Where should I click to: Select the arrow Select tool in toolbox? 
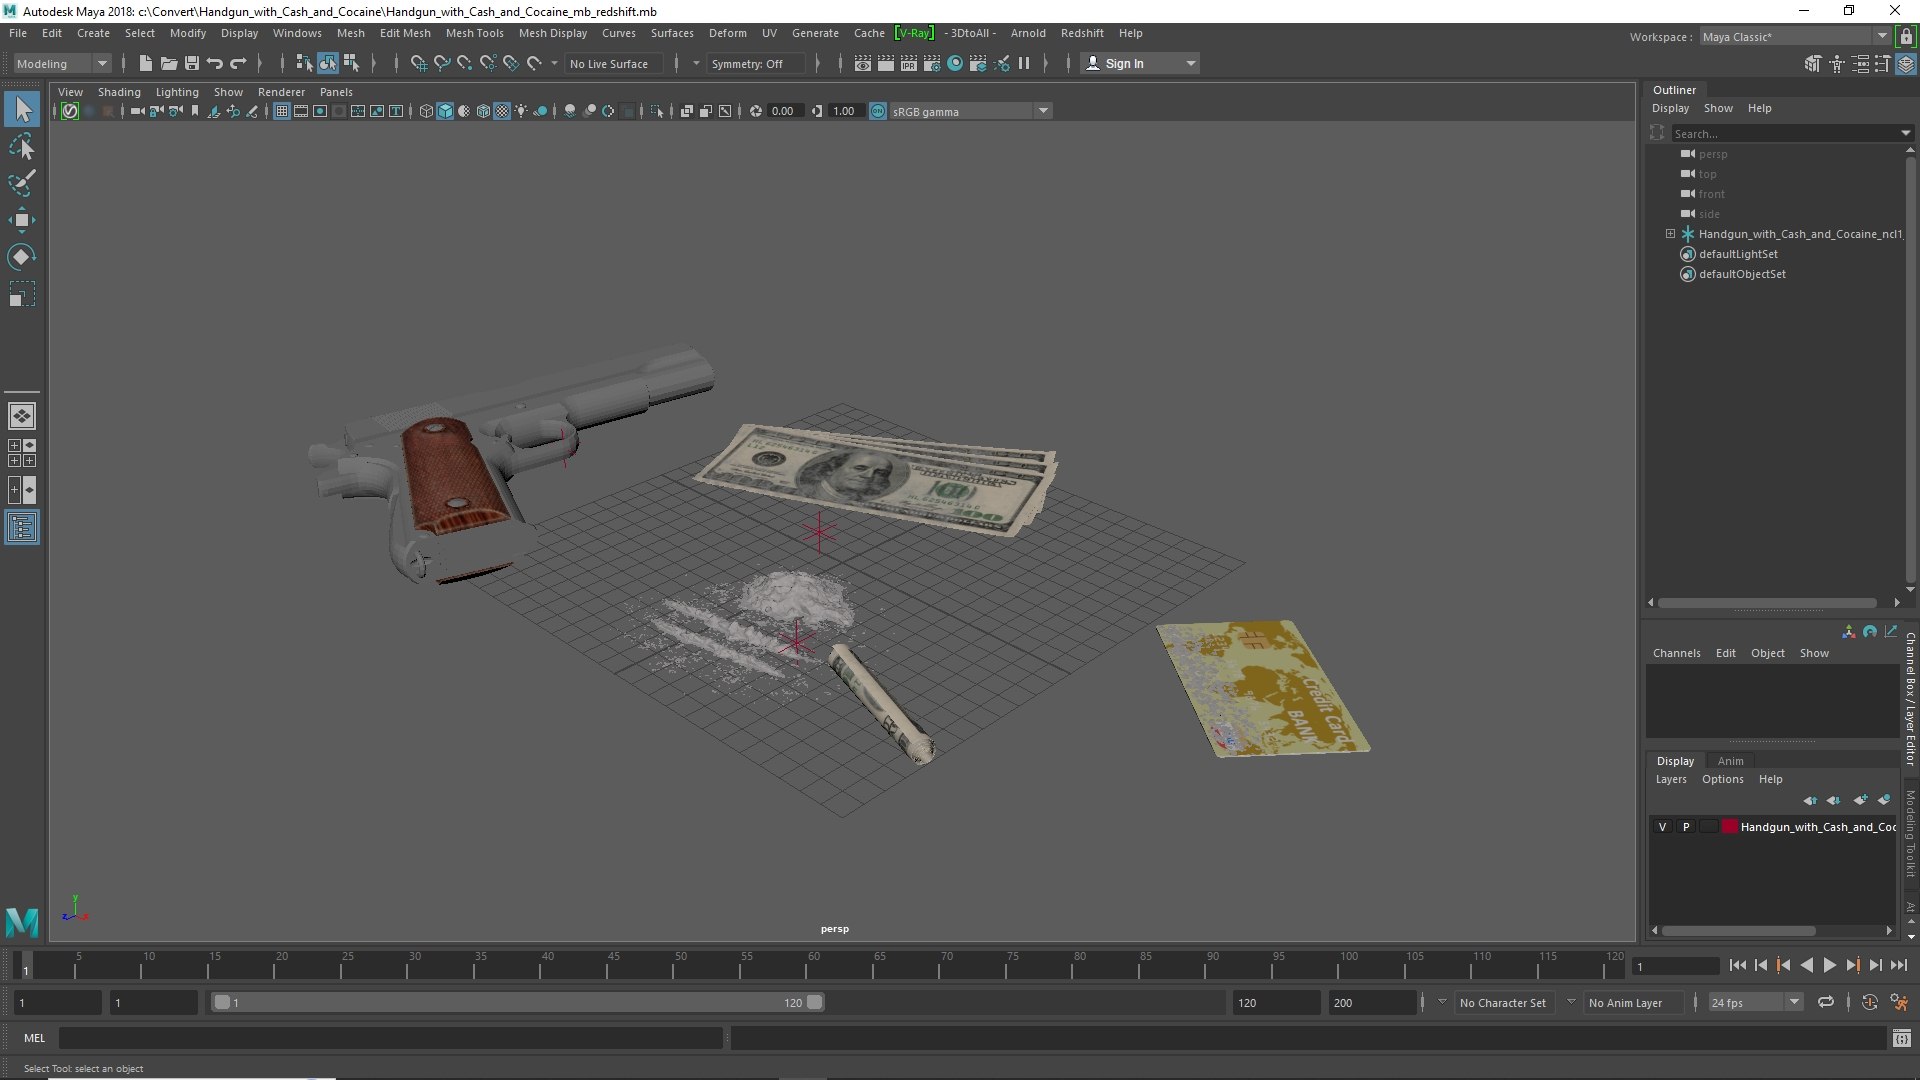pos(22,109)
